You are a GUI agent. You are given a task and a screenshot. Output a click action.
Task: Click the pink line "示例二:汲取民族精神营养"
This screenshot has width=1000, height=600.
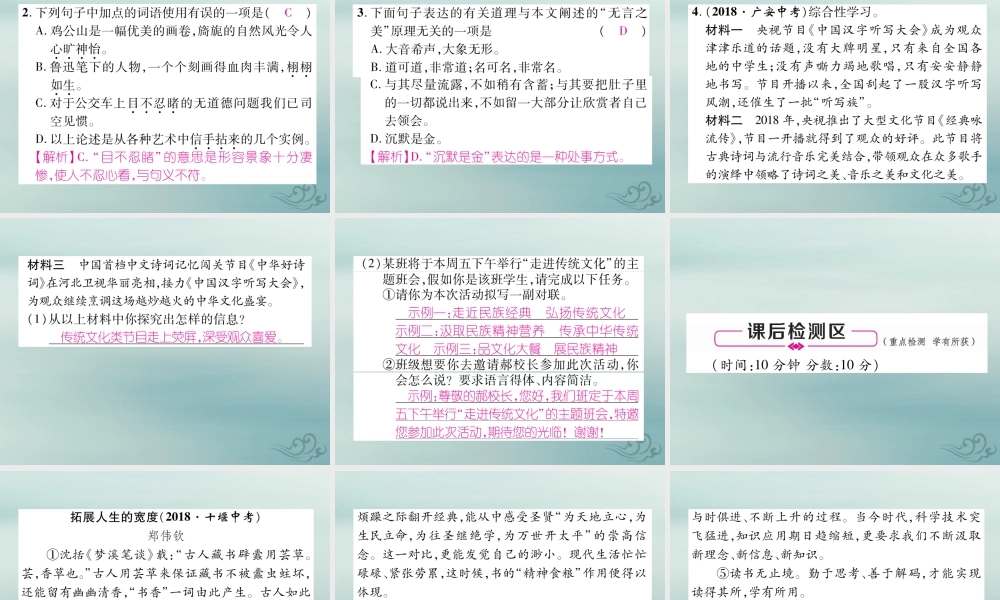tap(517, 330)
